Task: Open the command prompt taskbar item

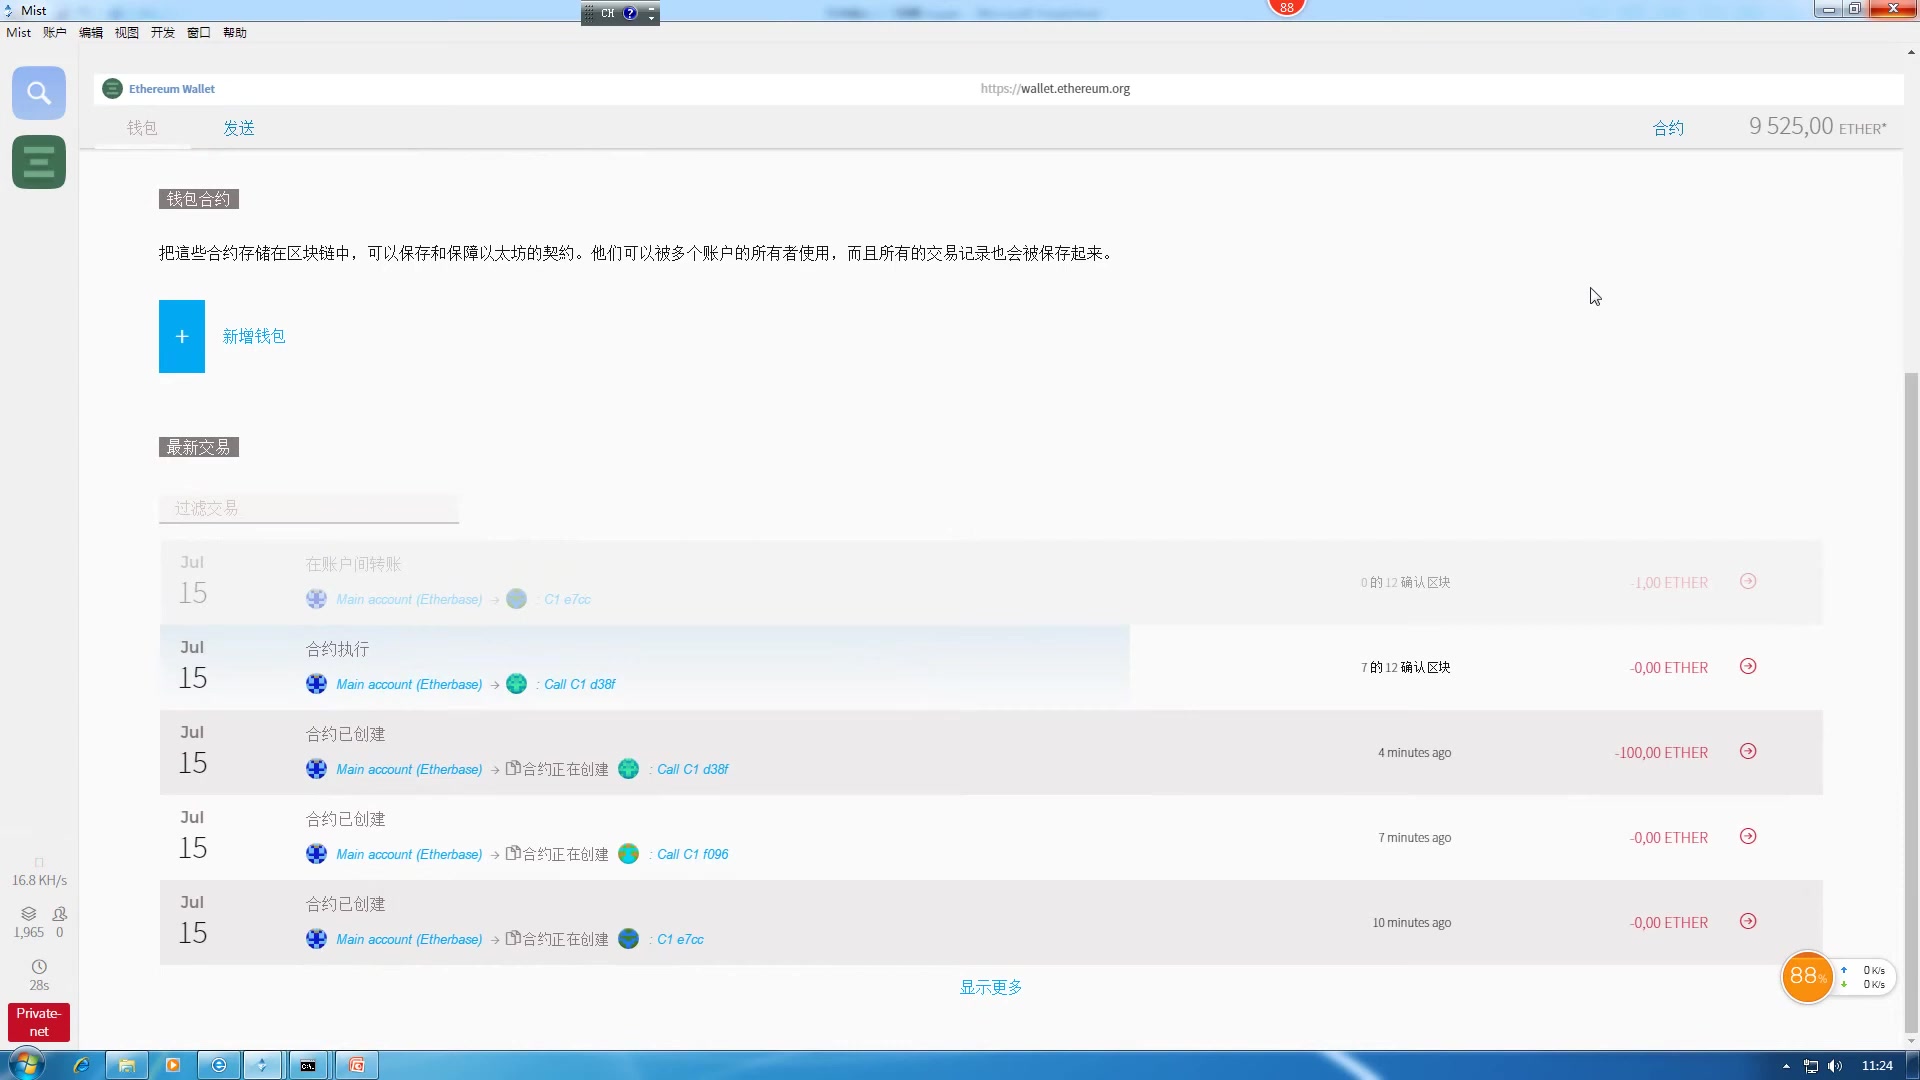Action: click(x=308, y=1065)
